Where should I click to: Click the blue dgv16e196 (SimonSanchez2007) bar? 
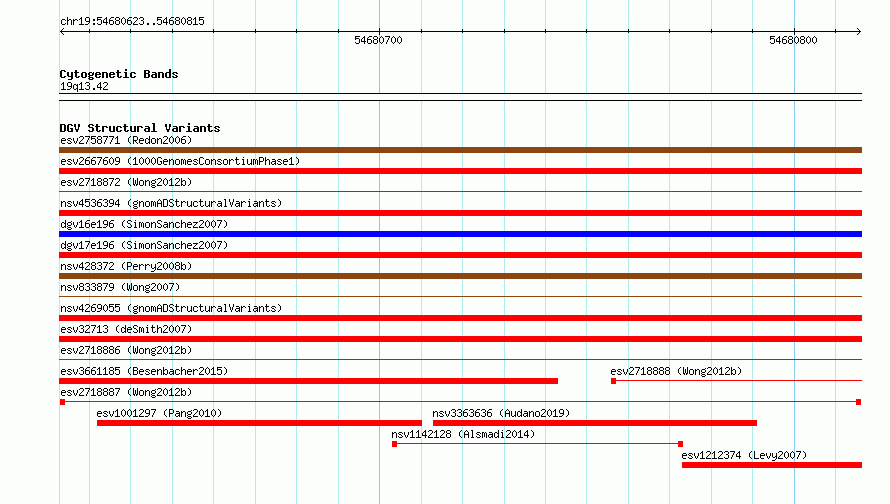pyautogui.click(x=460, y=234)
